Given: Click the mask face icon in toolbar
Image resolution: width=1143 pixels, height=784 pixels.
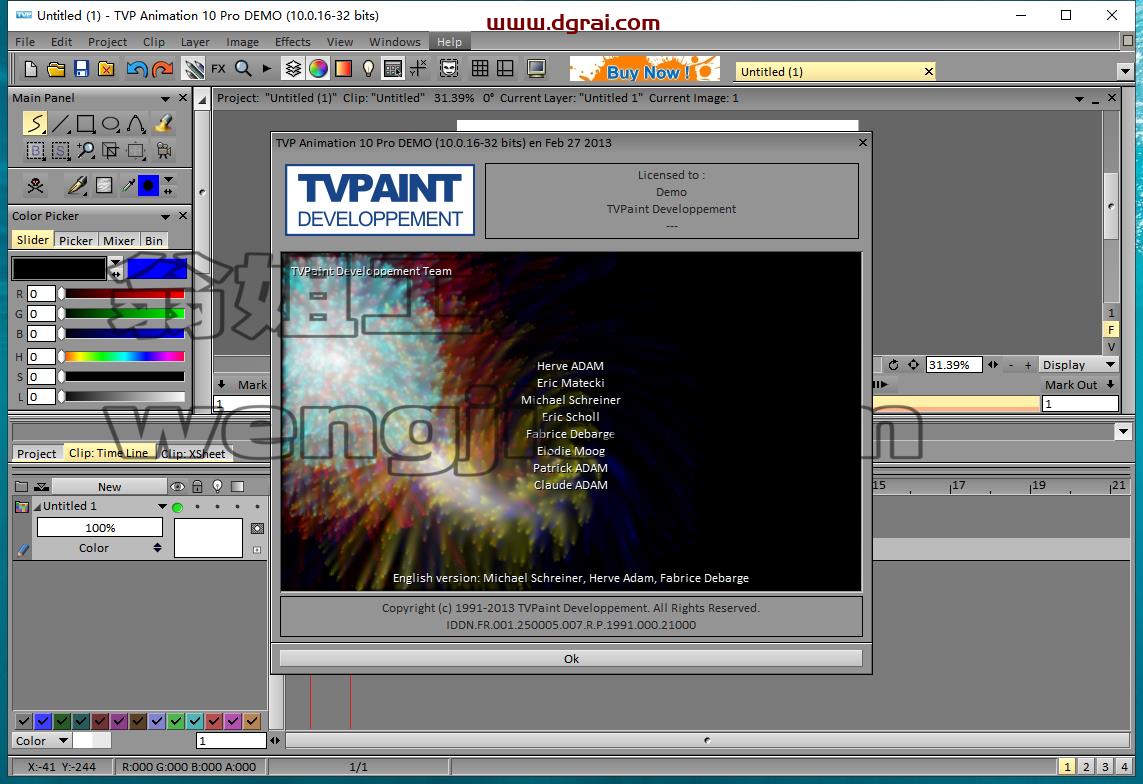Looking at the screenshot, I should pyautogui.click(x=449, y=69).
